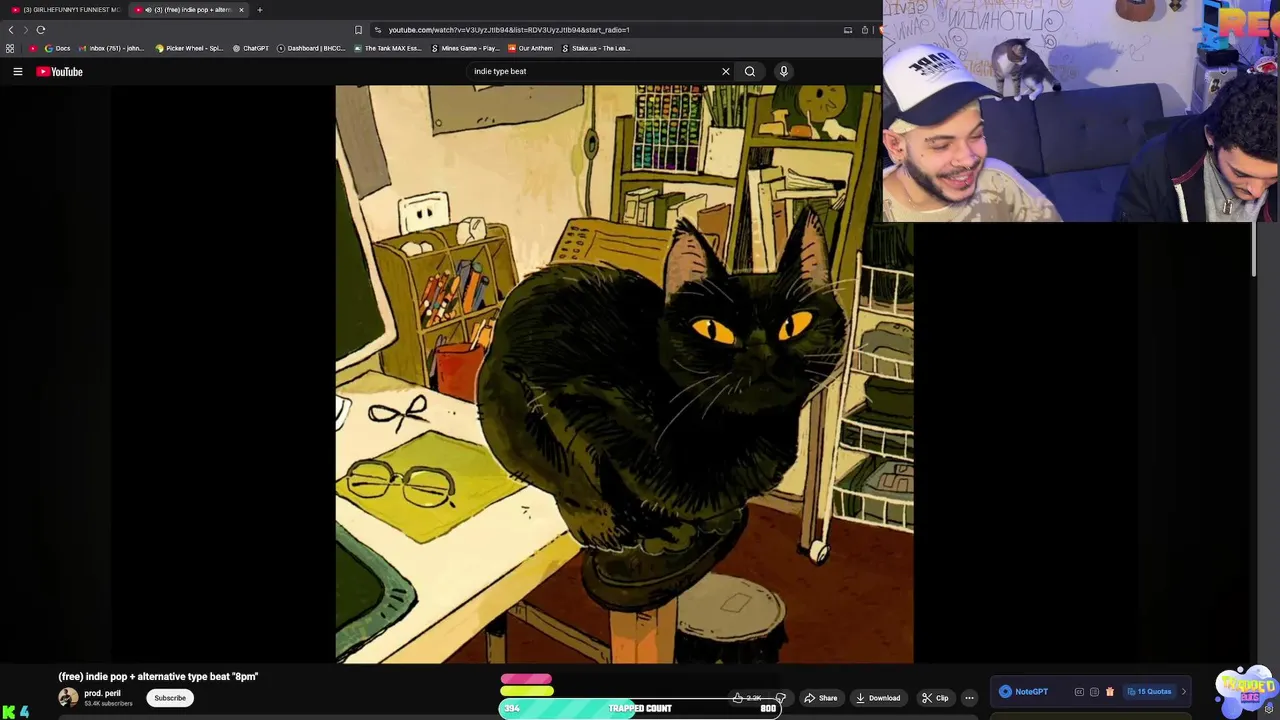Viewport: 1280px width, 720px height.
Task: Open the share icon in the address bar
Action: pyautogui.click(x=865, y=30)
